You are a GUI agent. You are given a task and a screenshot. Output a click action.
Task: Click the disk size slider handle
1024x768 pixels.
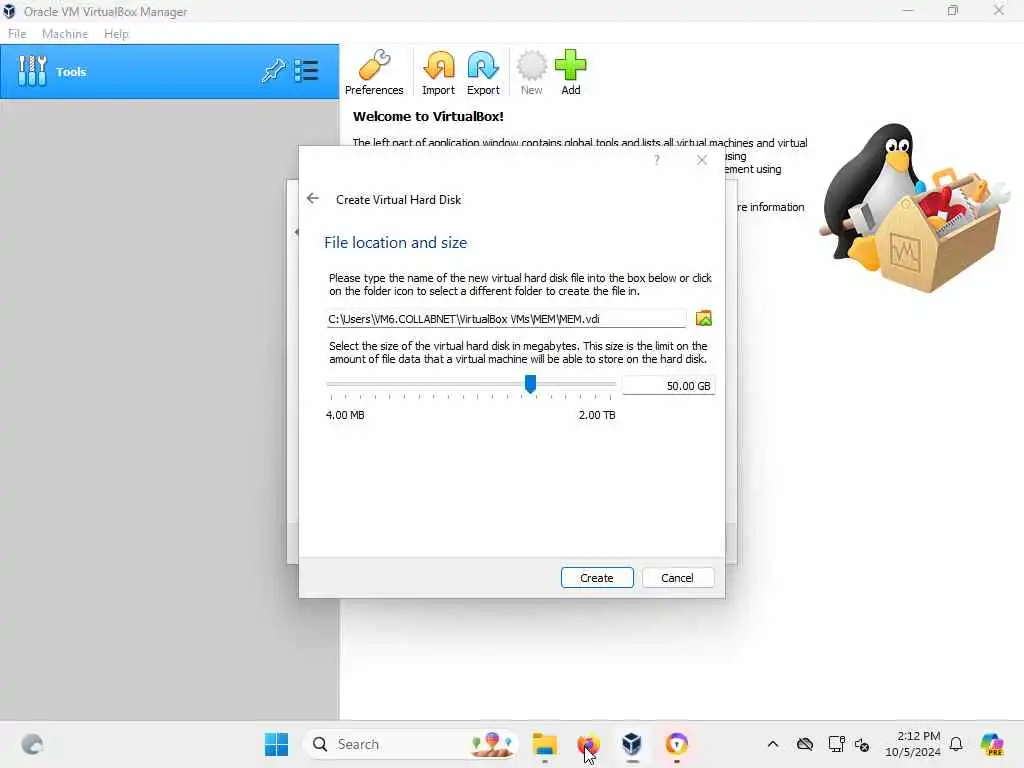pos(530,384)
